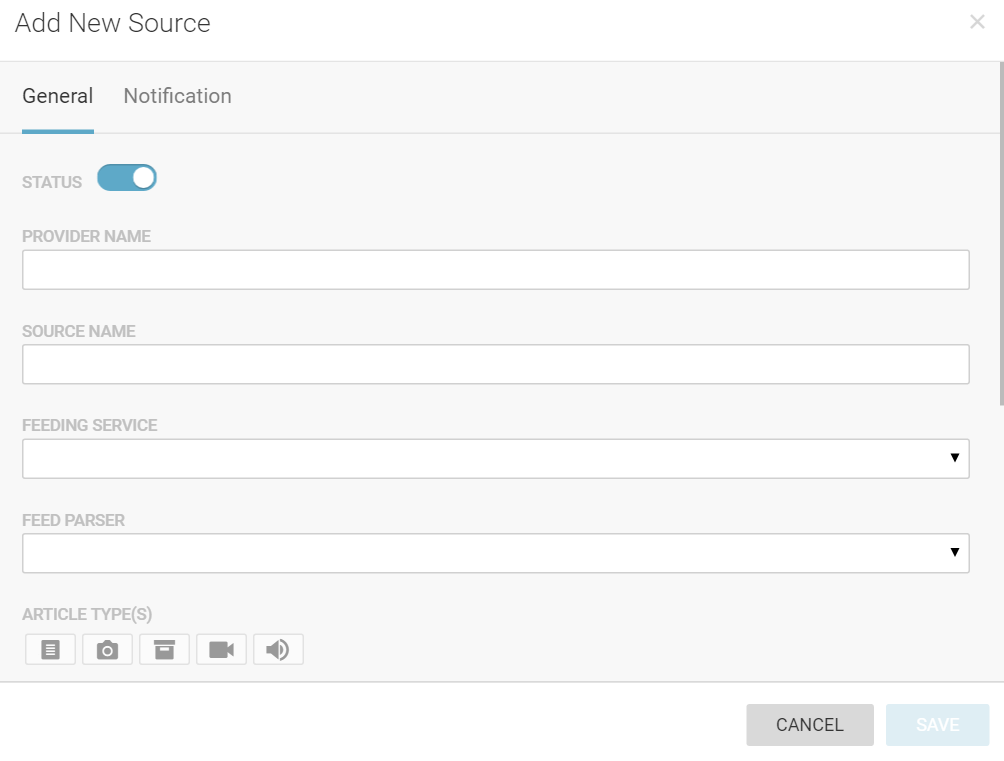
Task: Select the package (archive box) article type icon
Action: (x=165, y=650)
